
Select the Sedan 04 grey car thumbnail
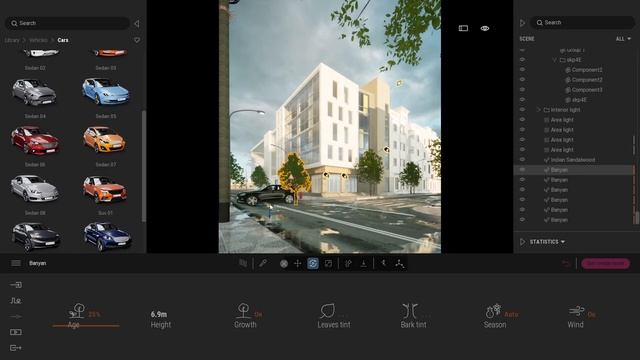[x=34, y=92]
